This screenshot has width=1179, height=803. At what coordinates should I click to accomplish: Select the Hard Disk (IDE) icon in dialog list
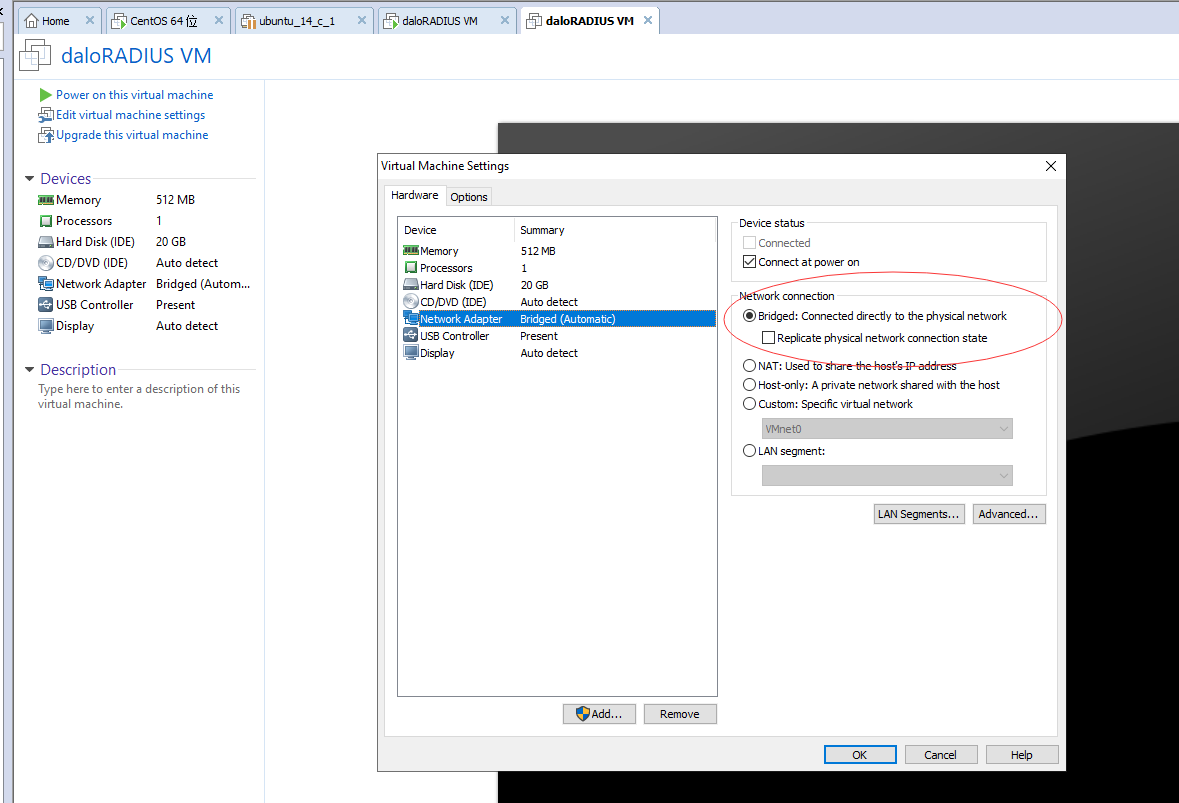pyautogui.click(x=410, y=285)
